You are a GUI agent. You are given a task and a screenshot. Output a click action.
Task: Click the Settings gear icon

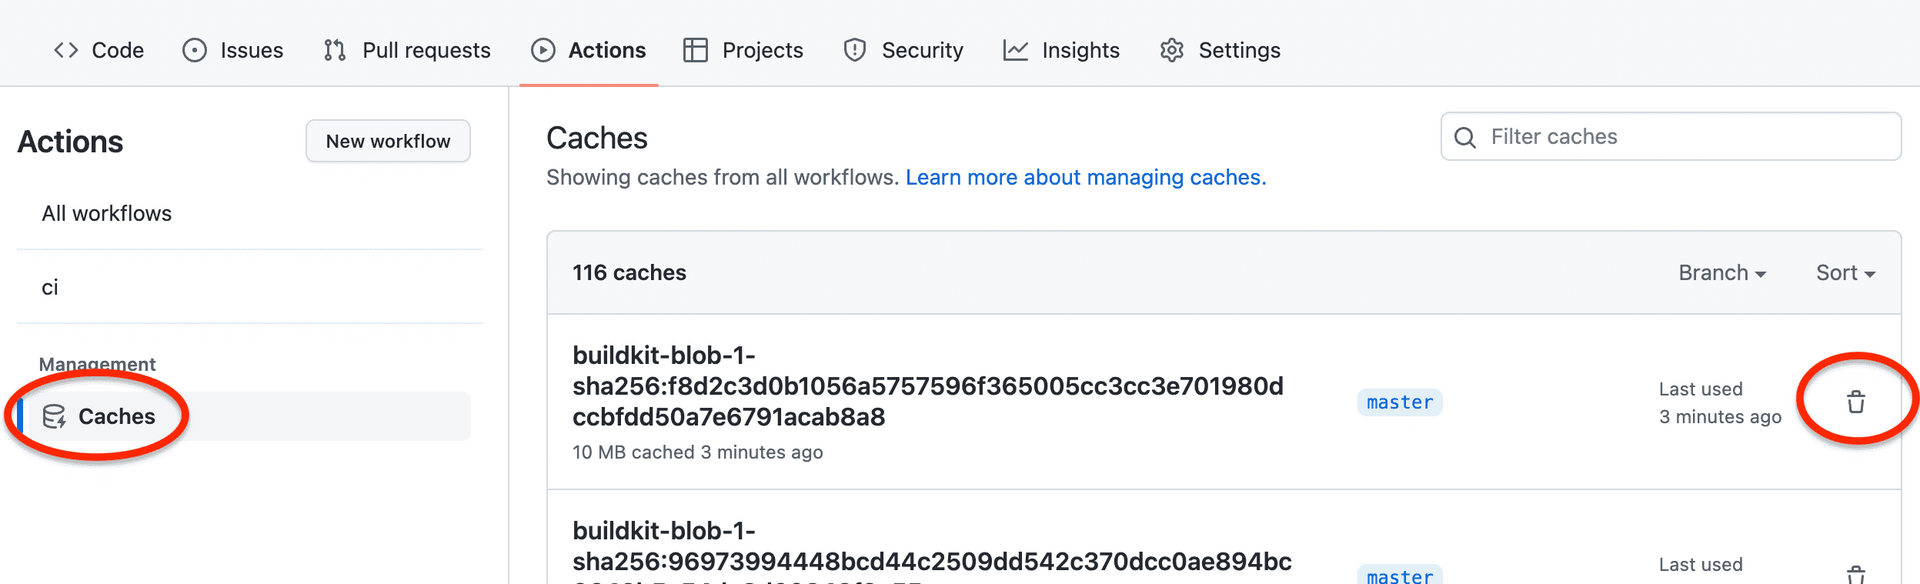tap(1172, 50)
